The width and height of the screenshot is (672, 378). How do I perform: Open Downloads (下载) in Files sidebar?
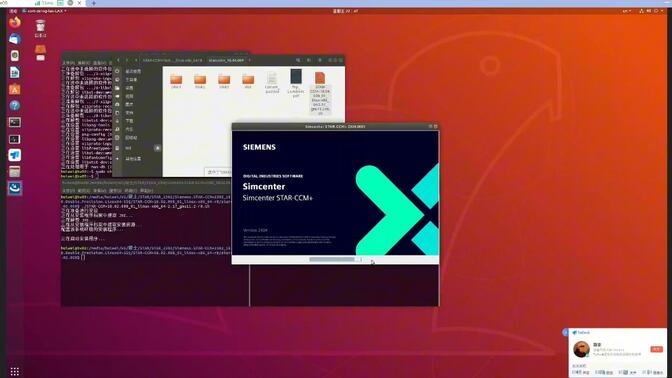129,121
